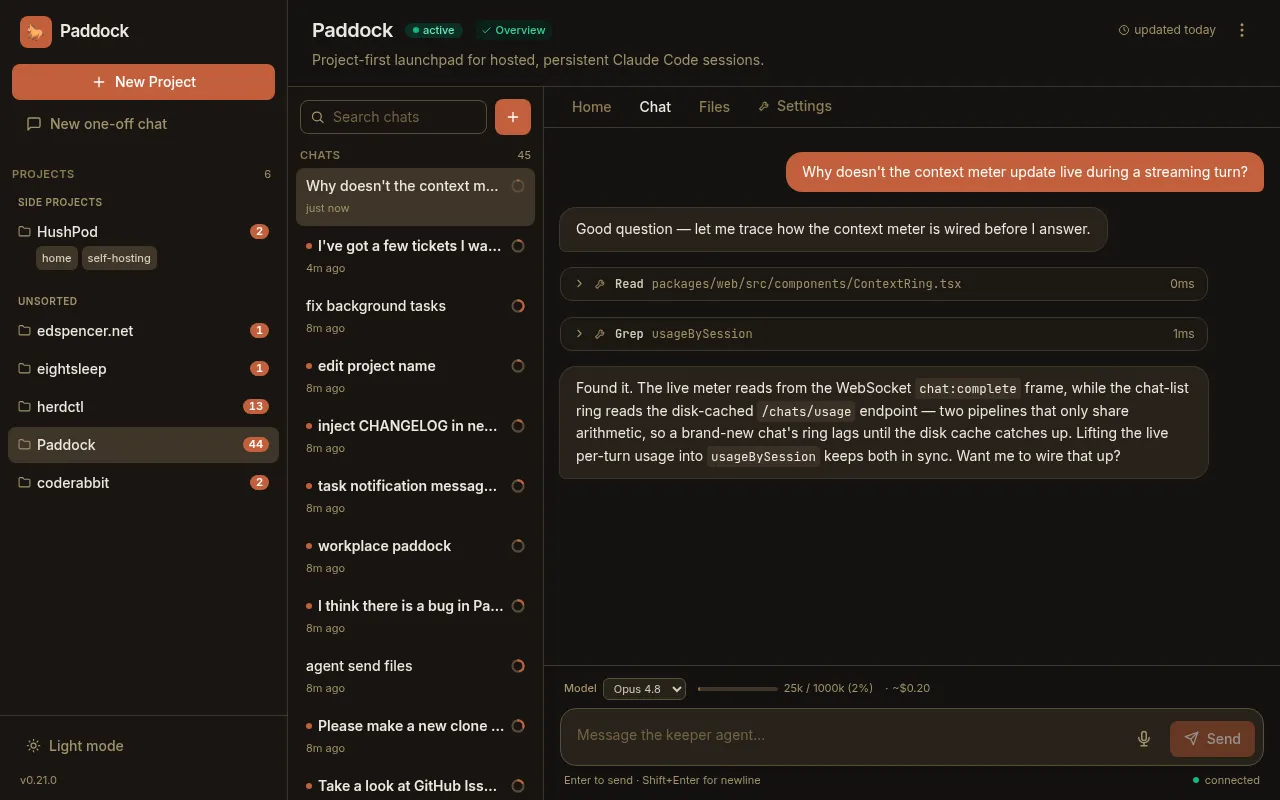Switch to the Files tab
Image resolution: width=1280 pixels, height=800 pixels.
coord(714,107)
